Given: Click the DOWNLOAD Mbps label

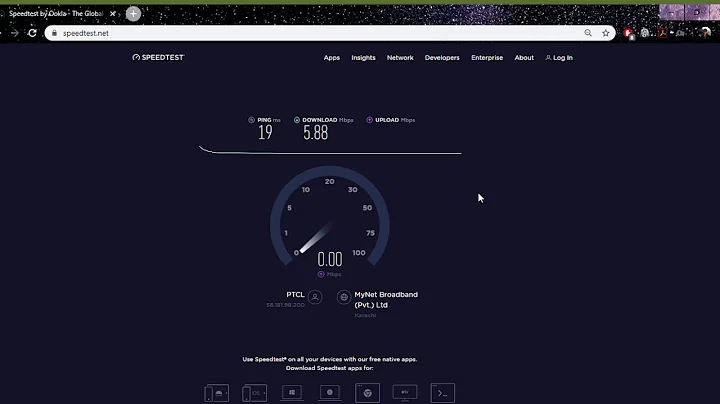Looking at the screenshot, I should (x=328, y=120).
